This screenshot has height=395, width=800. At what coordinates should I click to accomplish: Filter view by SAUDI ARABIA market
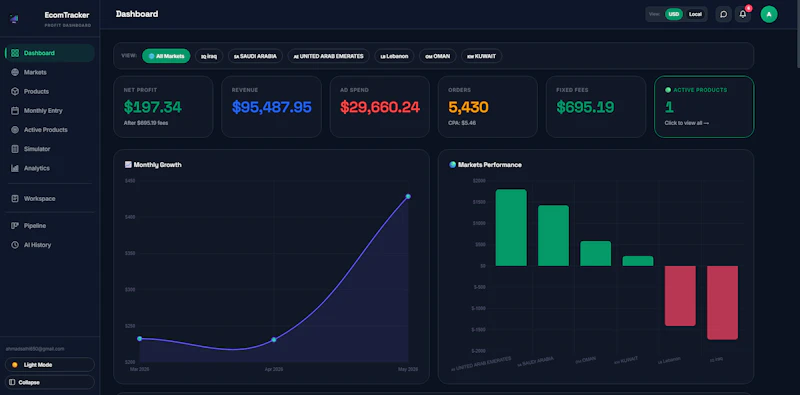tap(255, 56)
